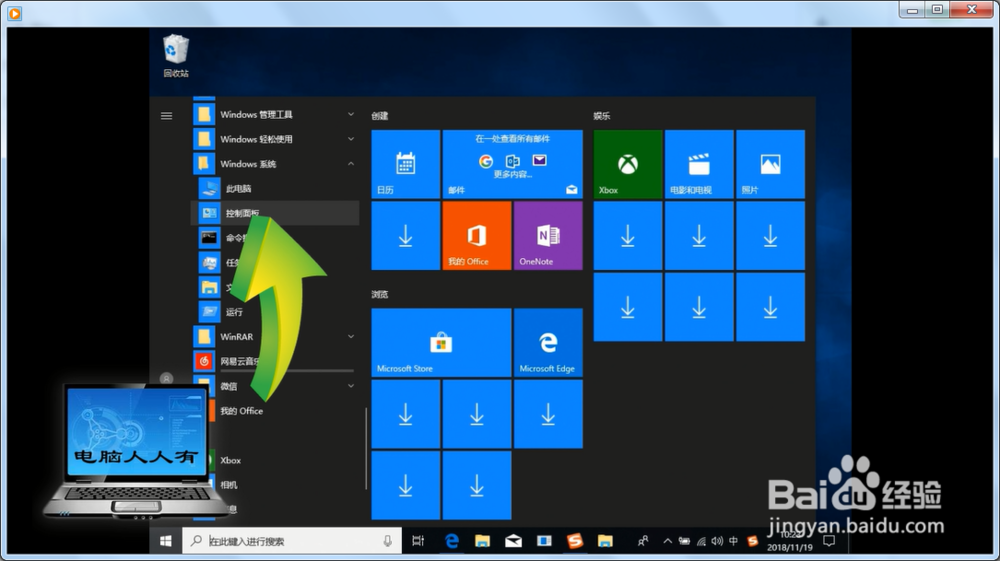This screenshot has height=561, width=1000.
Task: Select 我的 Office in the app list
Action: pos(242,411)
